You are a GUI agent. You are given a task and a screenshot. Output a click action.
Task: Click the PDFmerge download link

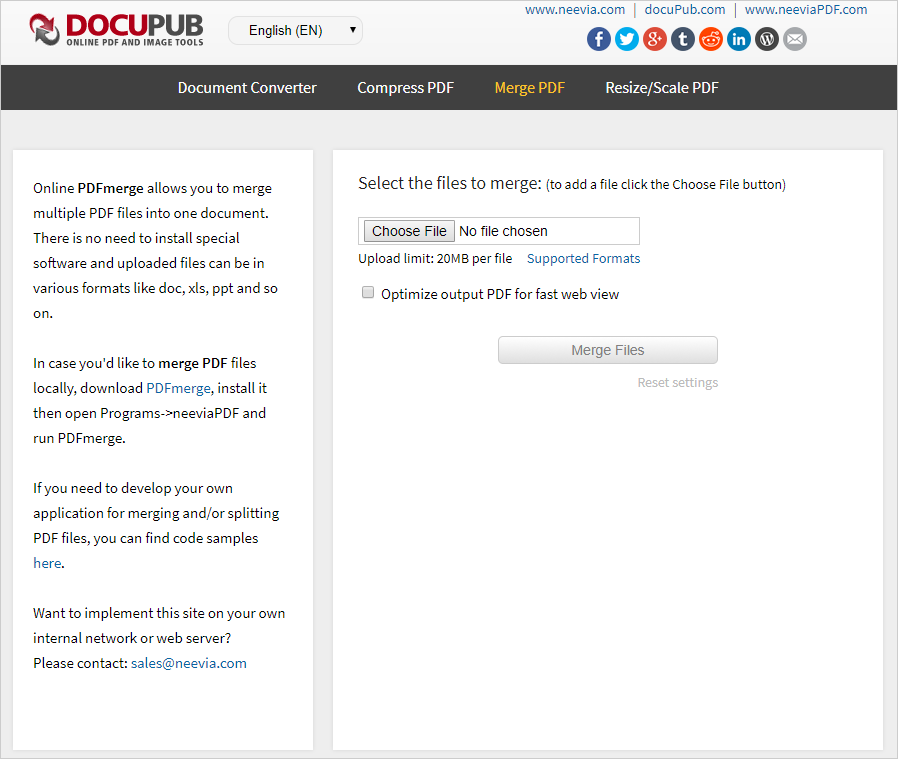[179, 388]
